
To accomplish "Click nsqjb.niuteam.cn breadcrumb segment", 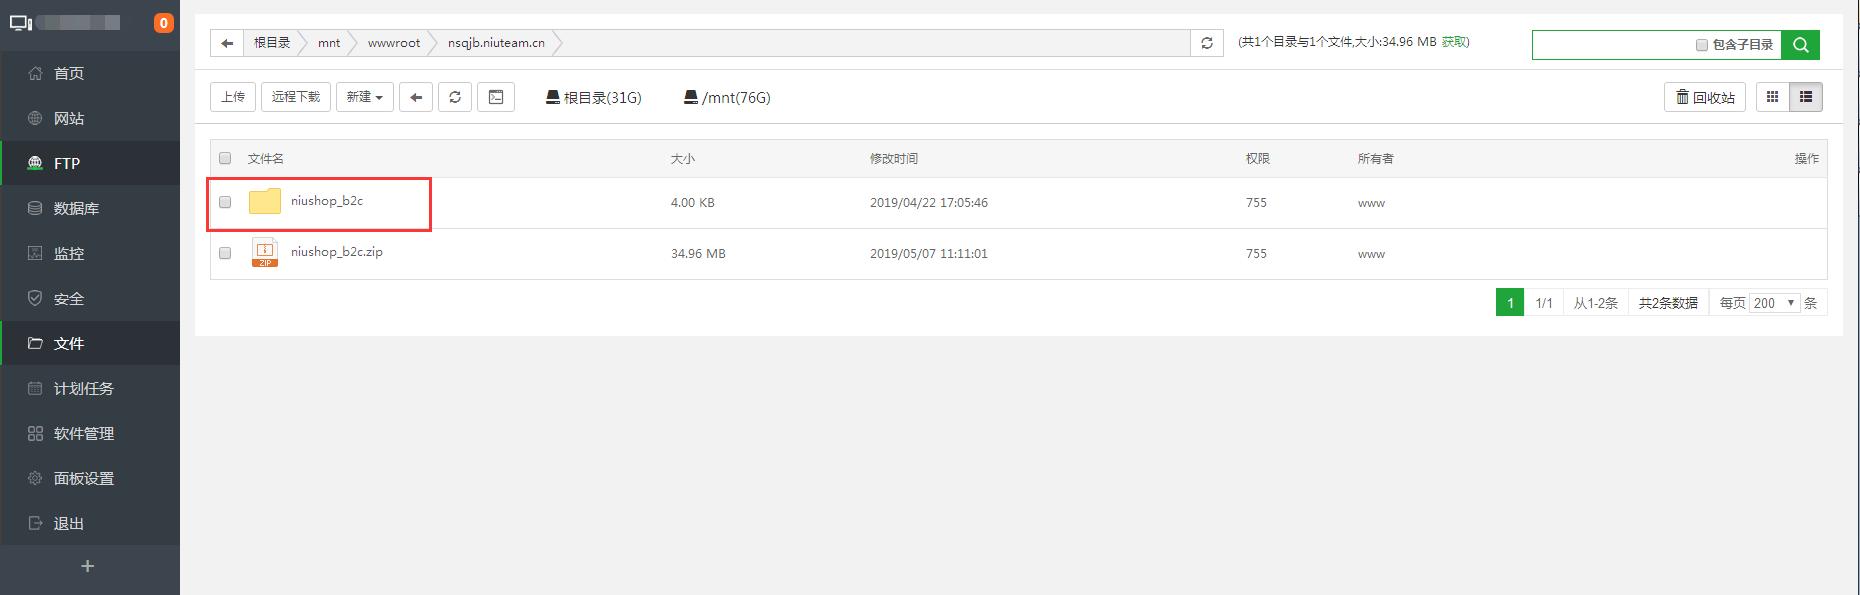I will pyautogui.click(x=496, y=43).
